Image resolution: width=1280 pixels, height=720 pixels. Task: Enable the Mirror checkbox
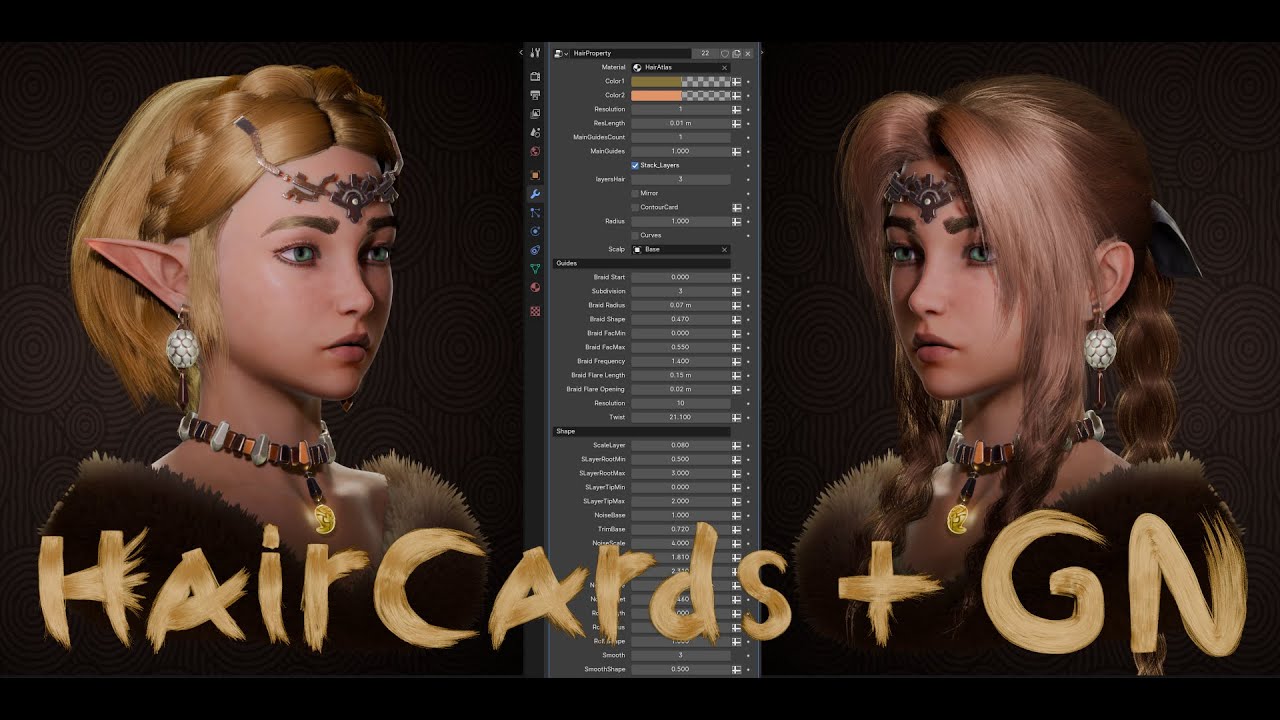pyautogui.click(x=635, y=193)
